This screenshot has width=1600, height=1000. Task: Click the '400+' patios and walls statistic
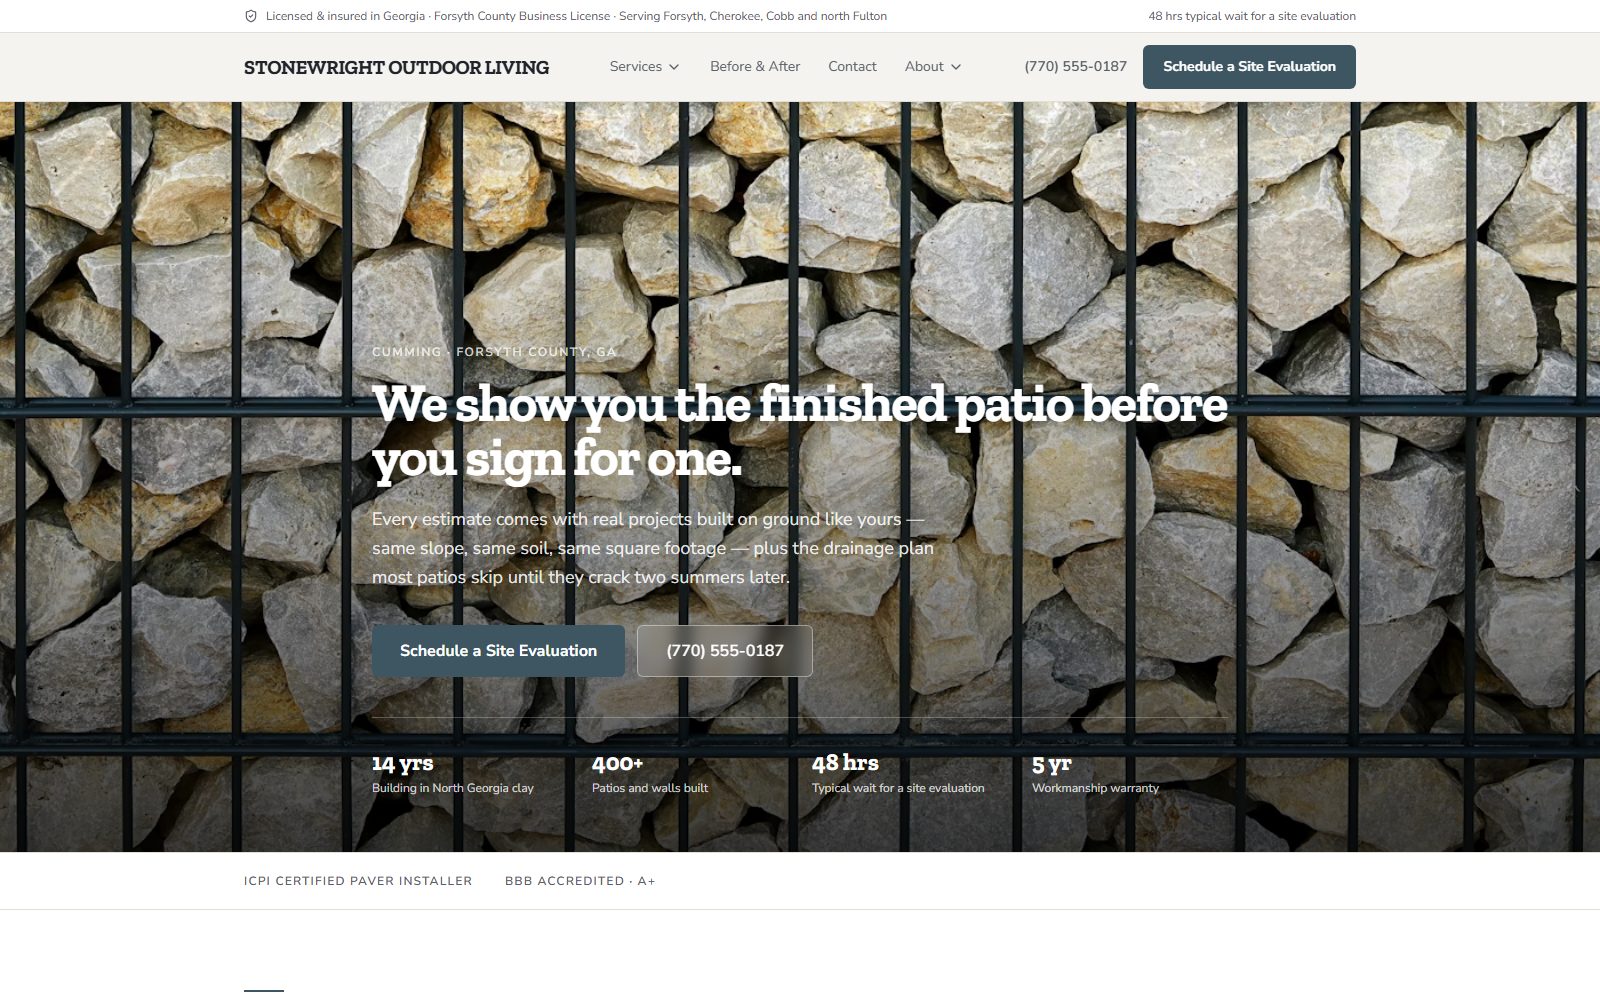click(617, 764)
